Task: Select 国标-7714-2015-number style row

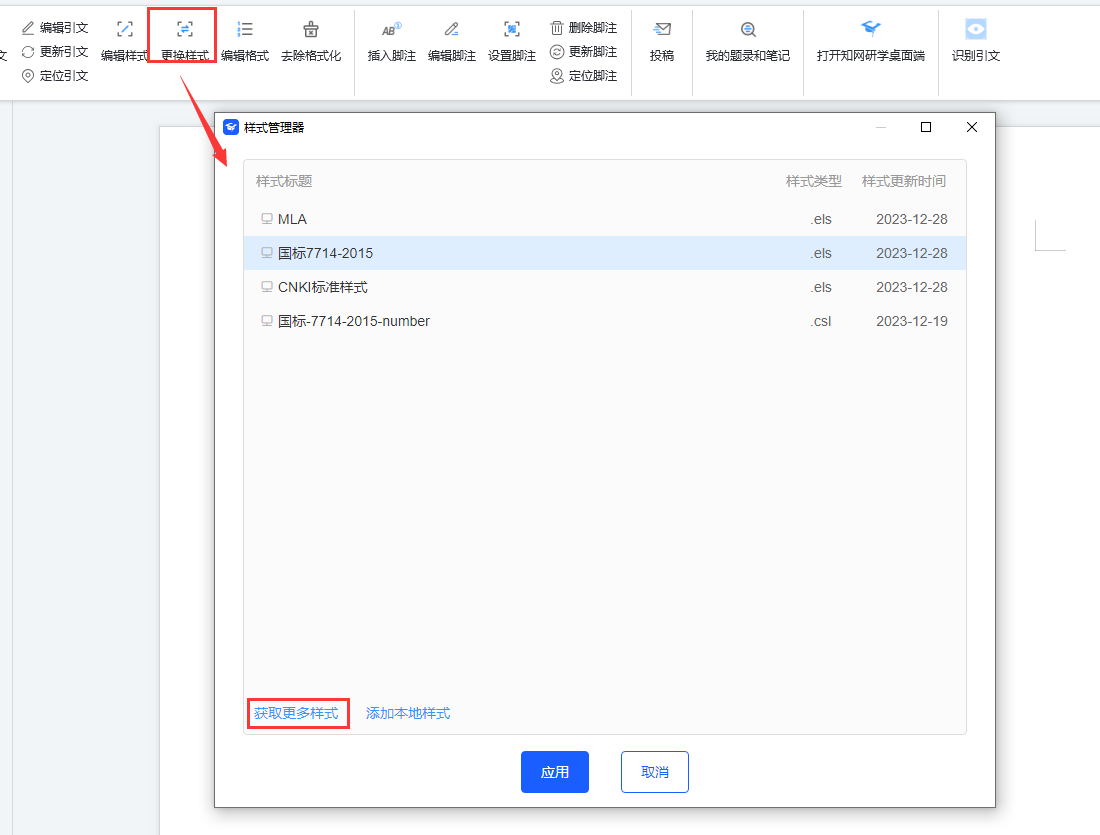Action: [605, 321]
